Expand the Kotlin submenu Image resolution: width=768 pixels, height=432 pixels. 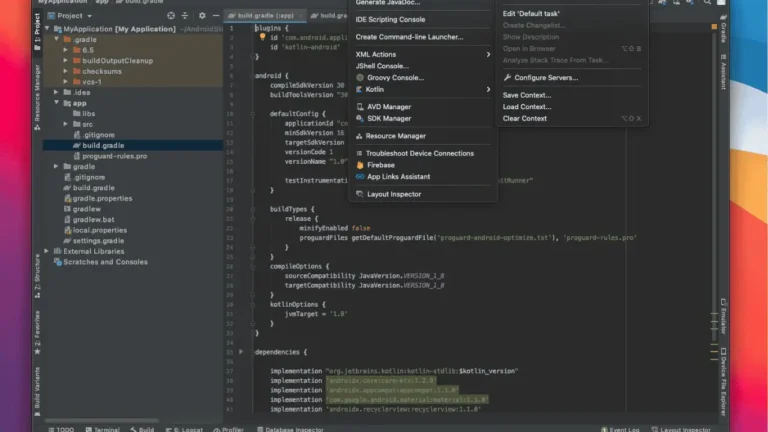click(x=423, y=90)
